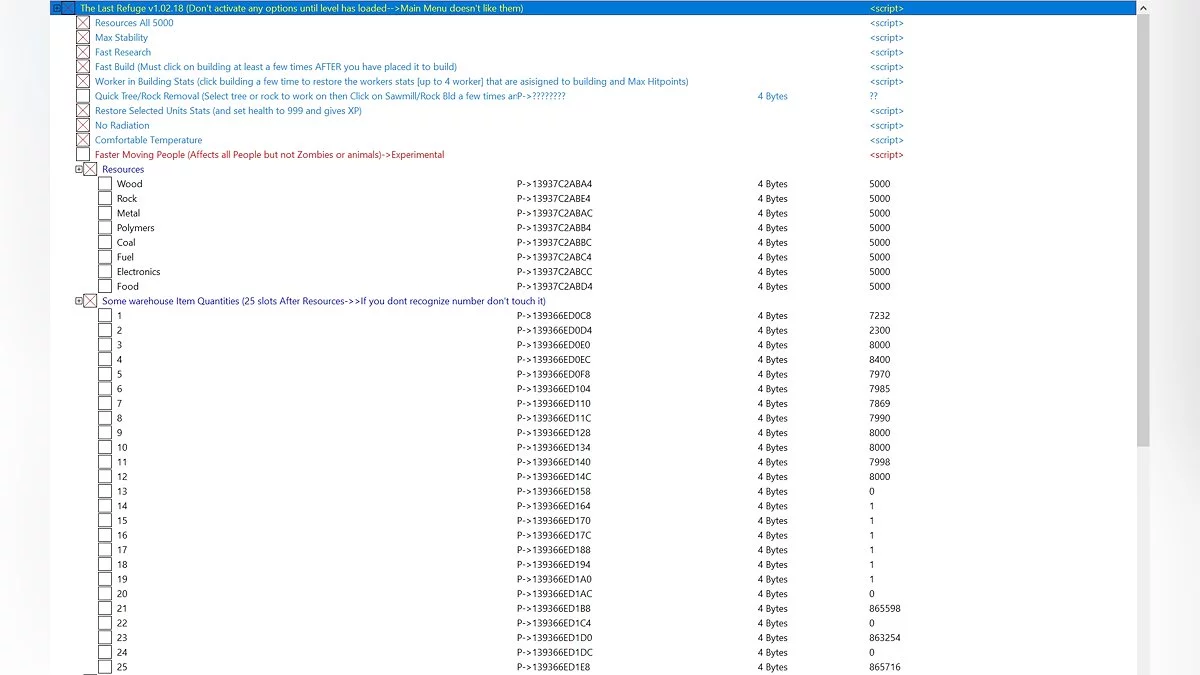Click the Food address P->13937C2ABD4
The height and width of the screenshot is (675, 1200).
555,287
